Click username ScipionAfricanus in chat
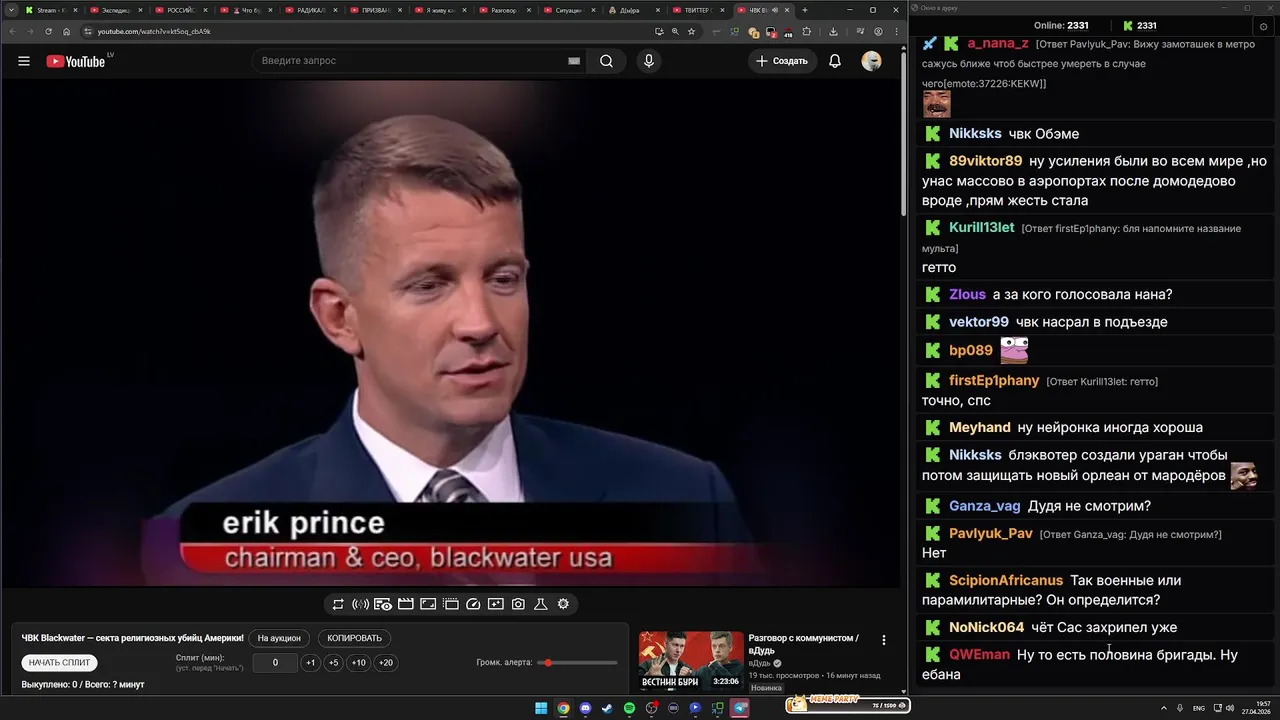Screen dimensions: 1280x720 (1006, 580)
